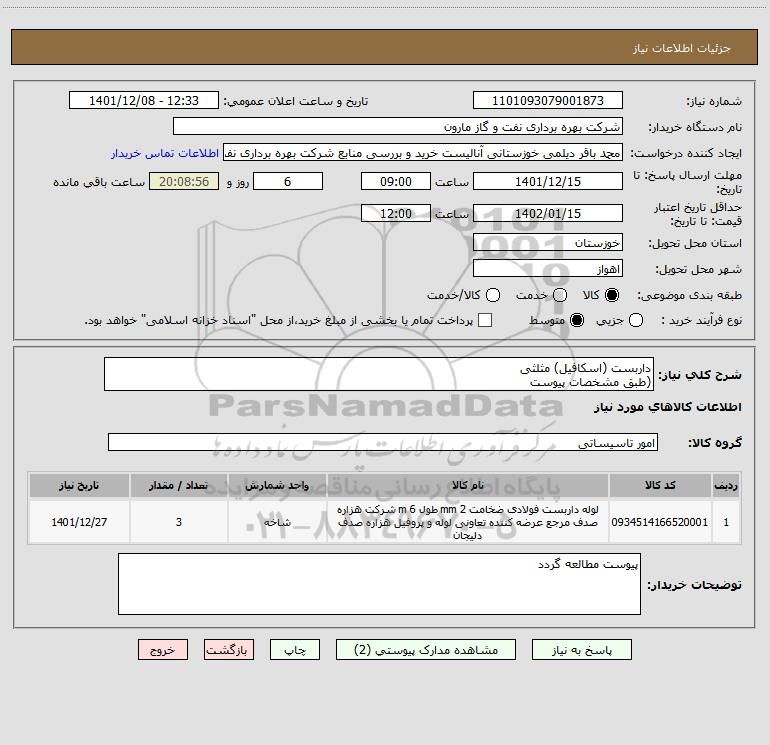Click the buyer organization name field
770x745 pixels.
pyautogui.click(x=398, y=127)
